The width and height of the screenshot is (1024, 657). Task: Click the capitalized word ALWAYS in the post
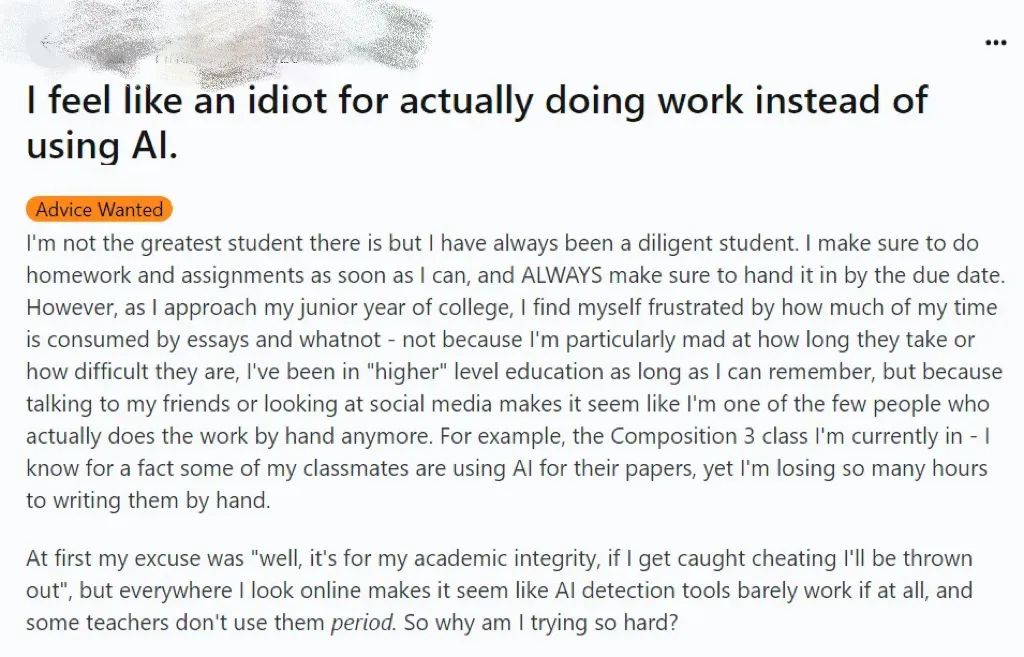(561, 275)
